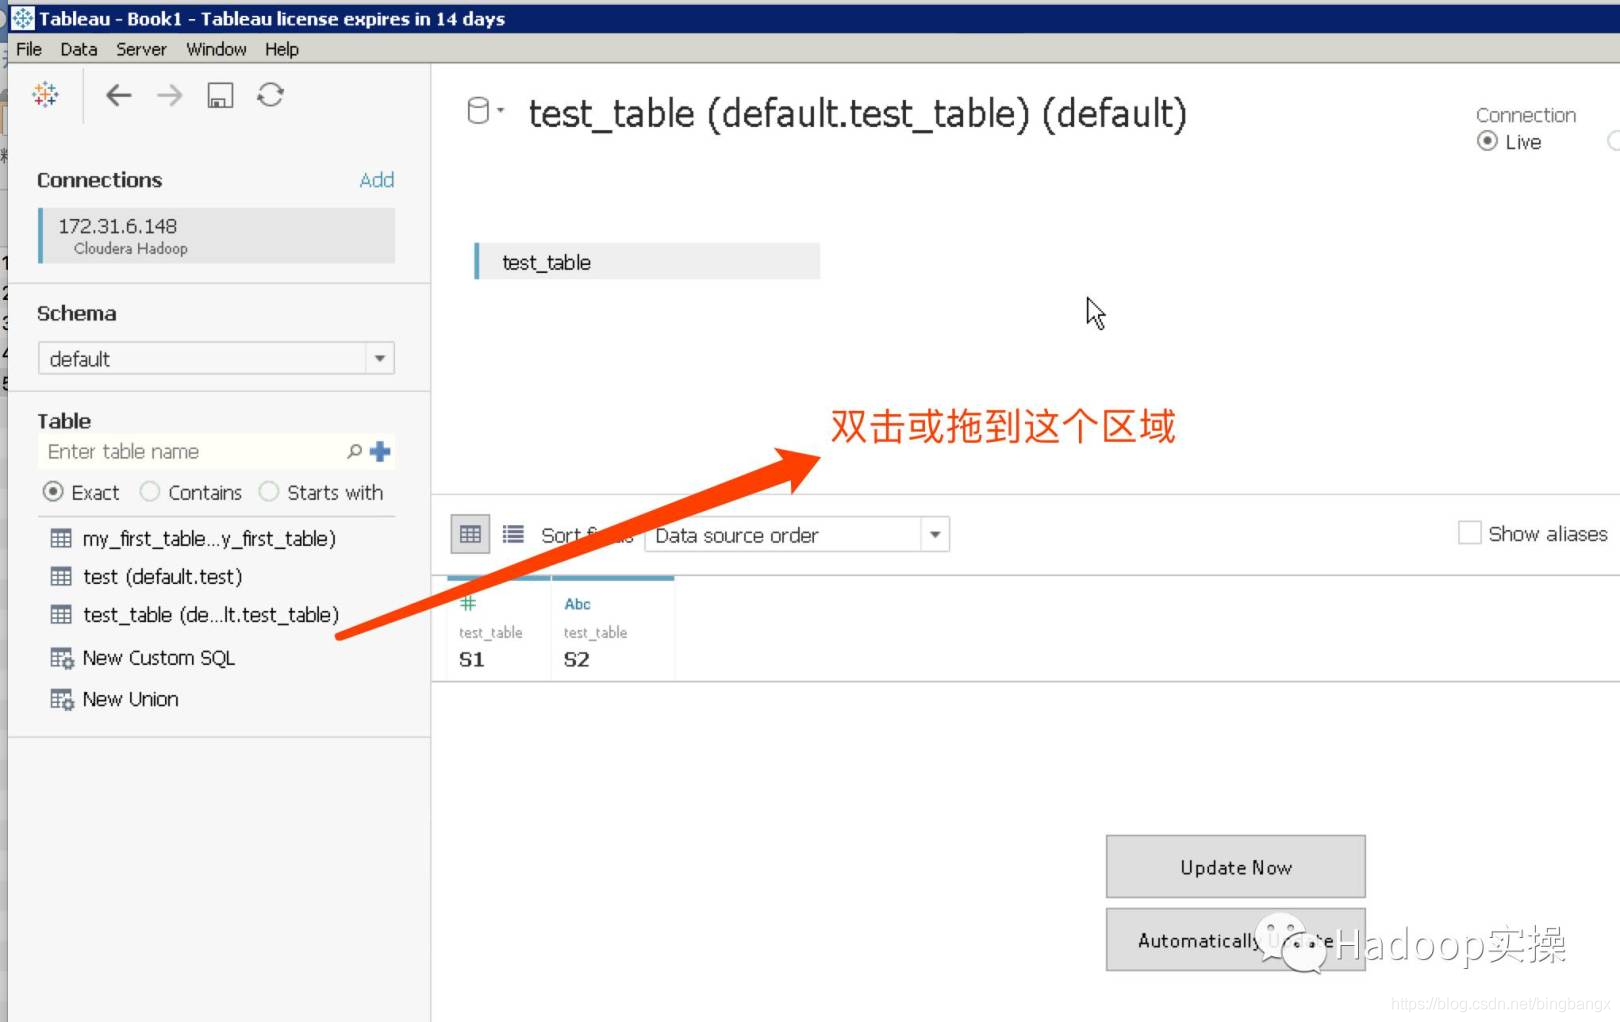Enable the Show aliases checkbox
Screen dimensions: 1620x1022
(1469, 533)
